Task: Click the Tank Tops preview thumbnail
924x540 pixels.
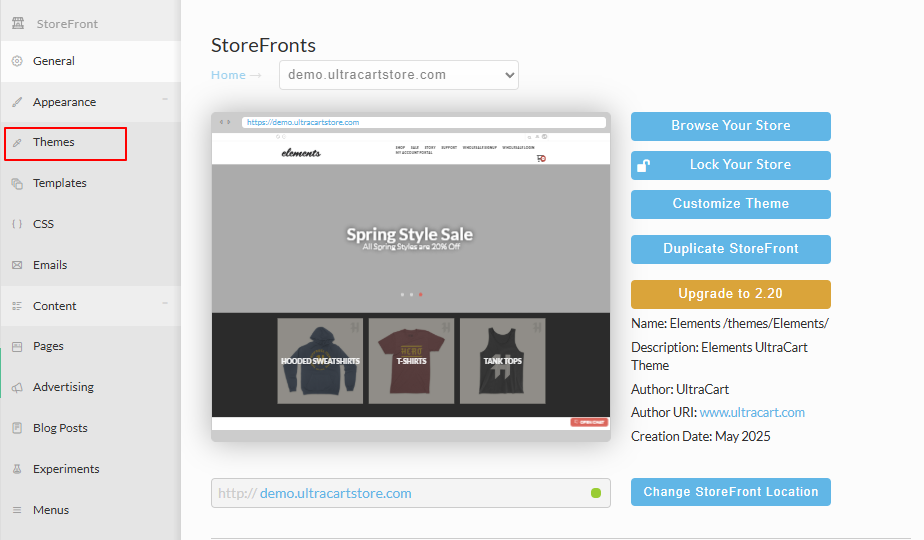Action: point(503,361)
